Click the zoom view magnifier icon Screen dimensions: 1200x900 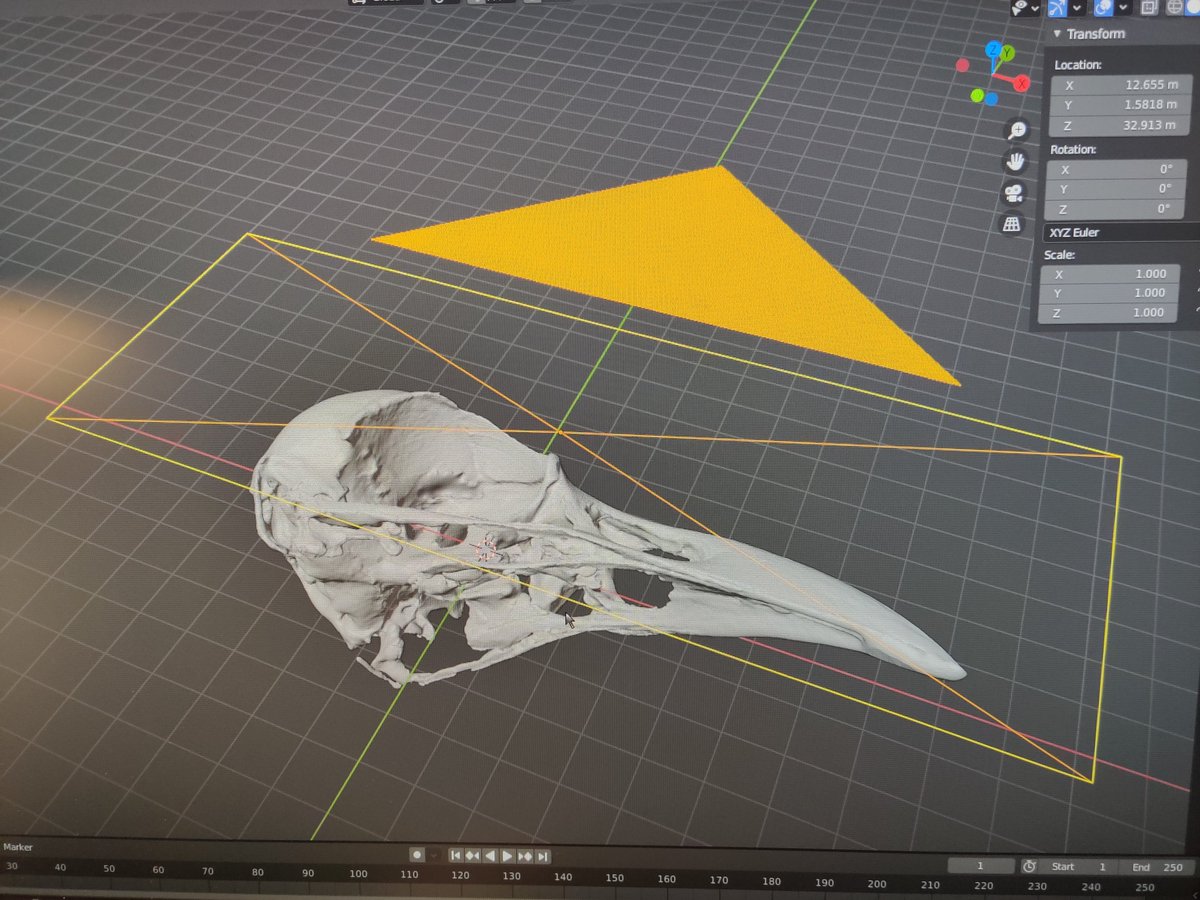click(x=1017, y=130)
